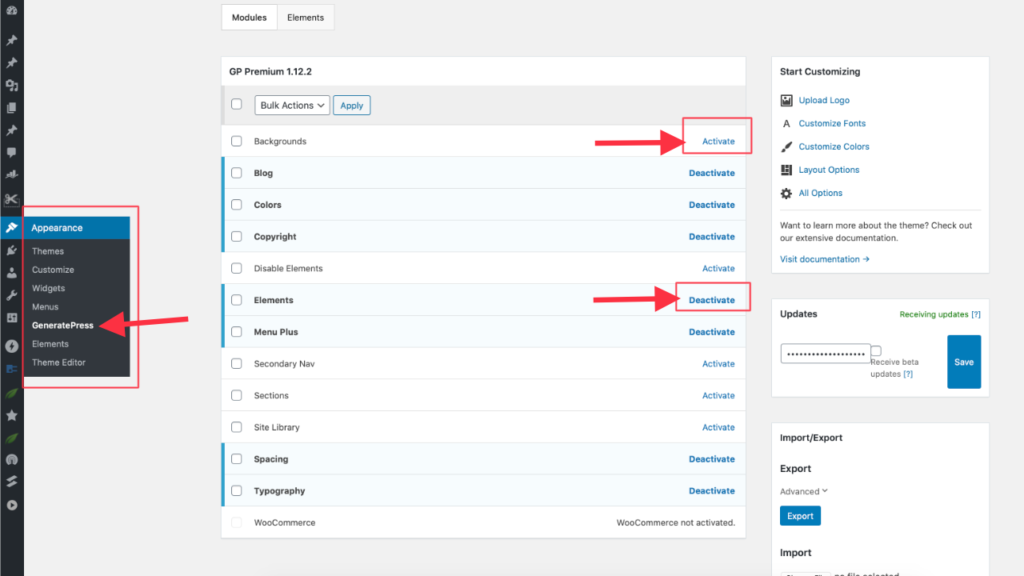Switch to the Elements tab
This screenshot has width=1024, height=576.
pos(305,17)
